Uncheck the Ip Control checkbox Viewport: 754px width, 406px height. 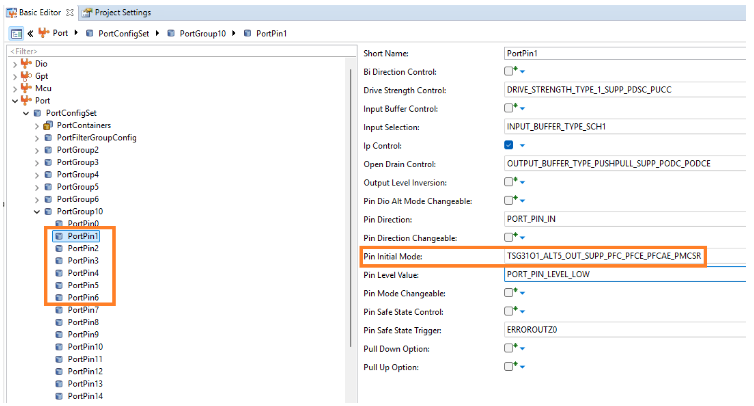[509, 145]
